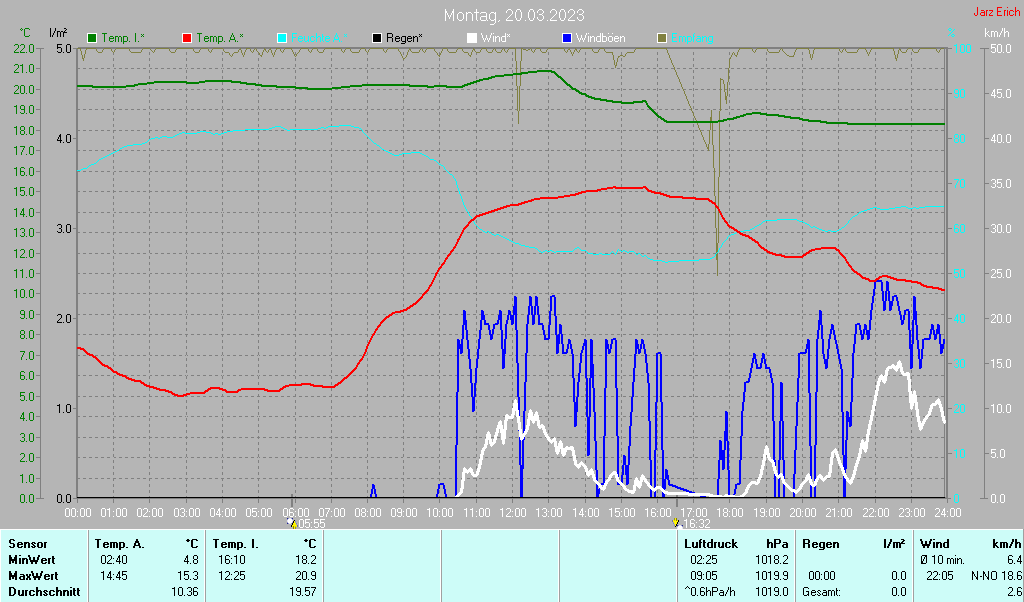Screen dimensions: 1024x602
Task: Select the 'Empfang' legend label
Action: (692, 39)
